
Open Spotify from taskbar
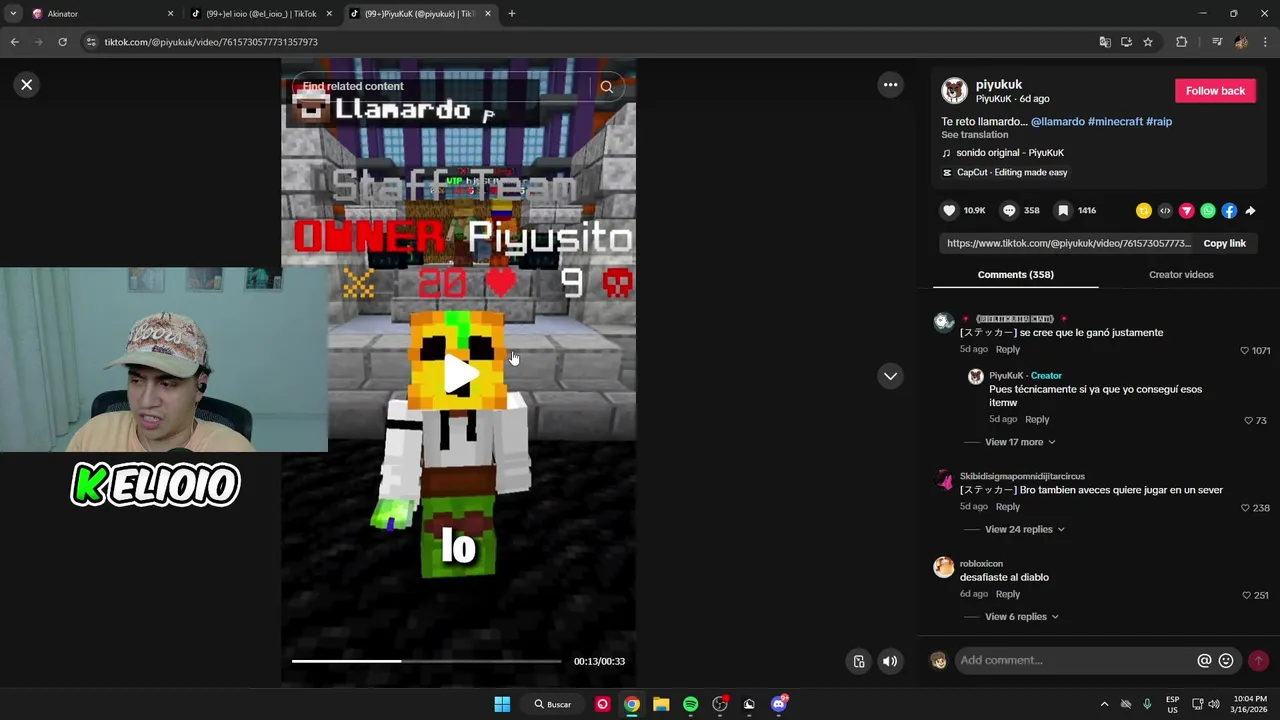[690, 704]
